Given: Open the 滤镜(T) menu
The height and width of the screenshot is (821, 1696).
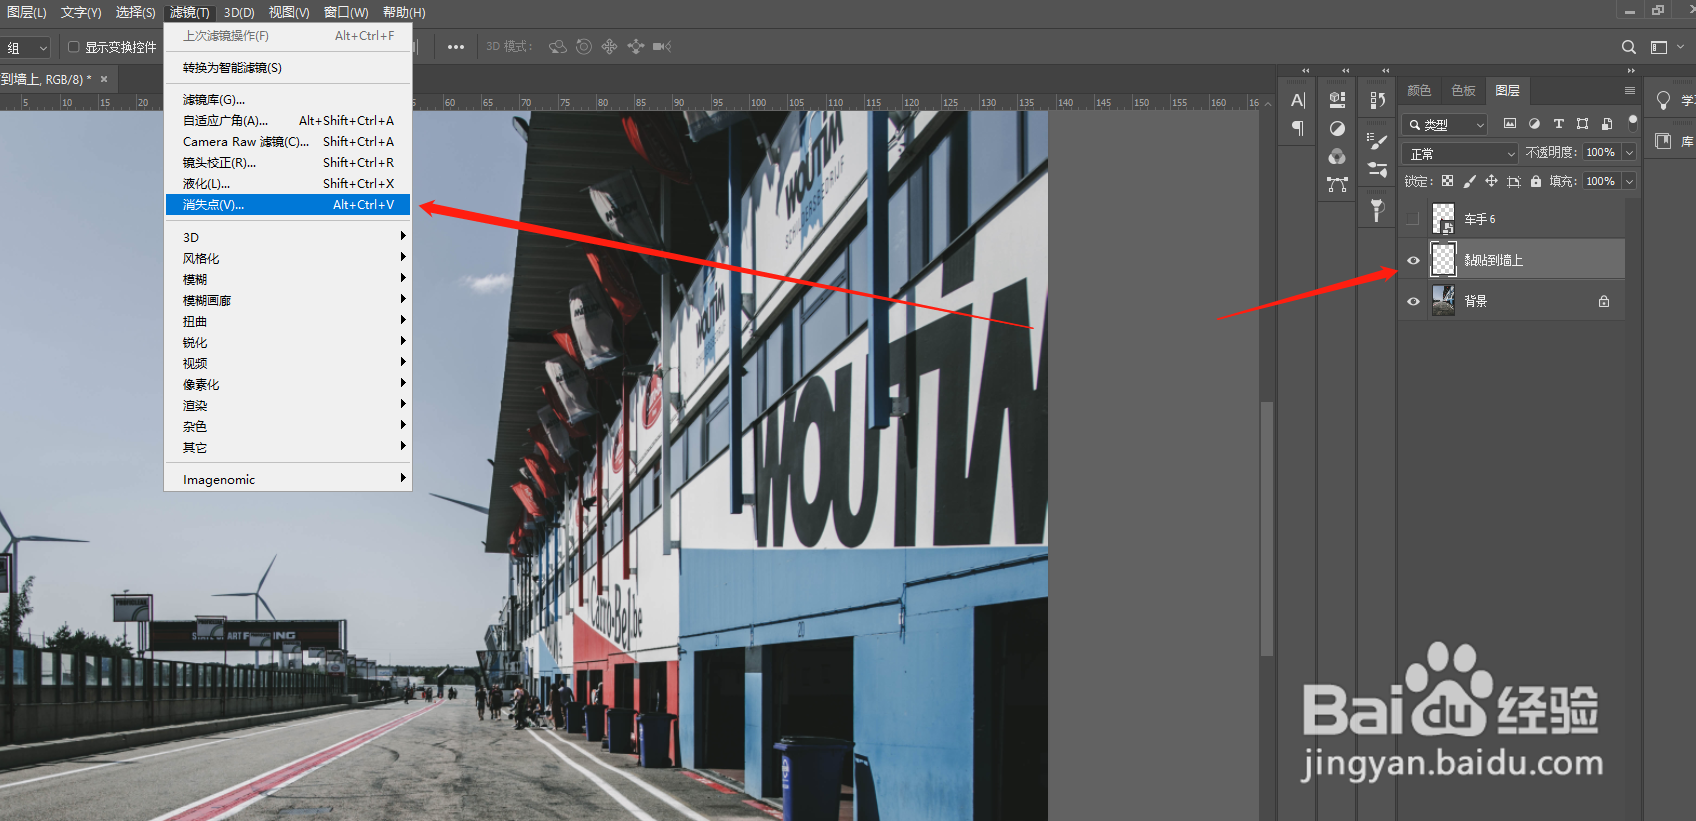Looking at the screenshot, I should 189,12.
